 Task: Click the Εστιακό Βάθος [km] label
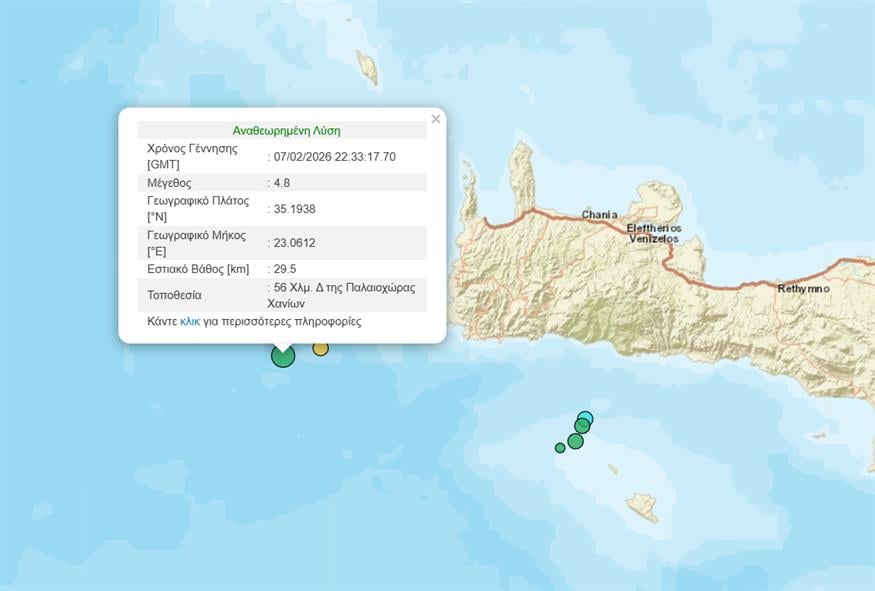[198, 269]
